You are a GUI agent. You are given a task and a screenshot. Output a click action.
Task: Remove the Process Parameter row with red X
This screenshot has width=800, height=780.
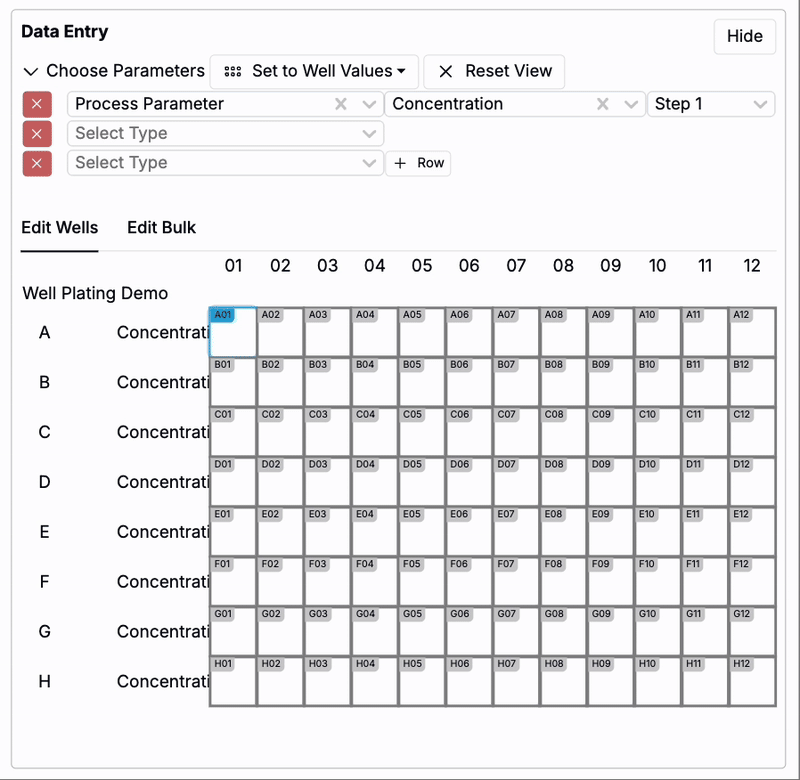click(37, 104)
